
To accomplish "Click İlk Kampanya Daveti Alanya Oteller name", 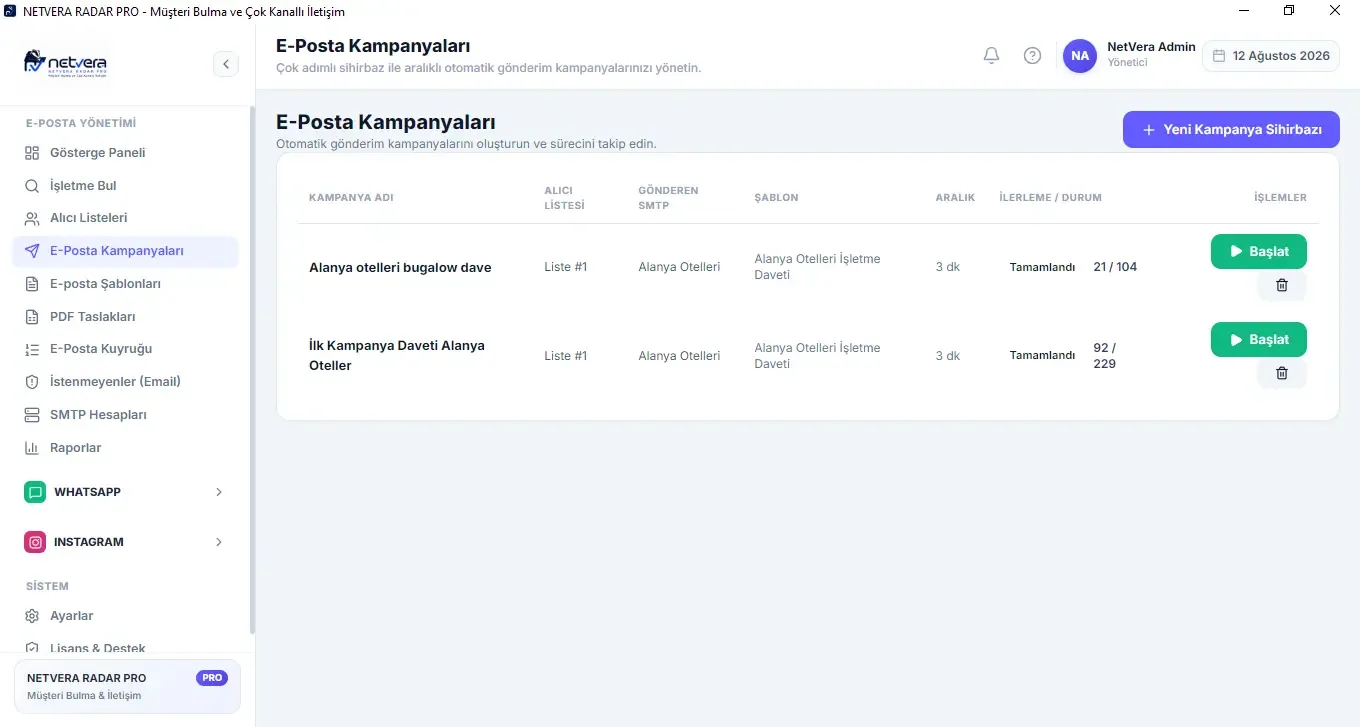I will point(397,355).
